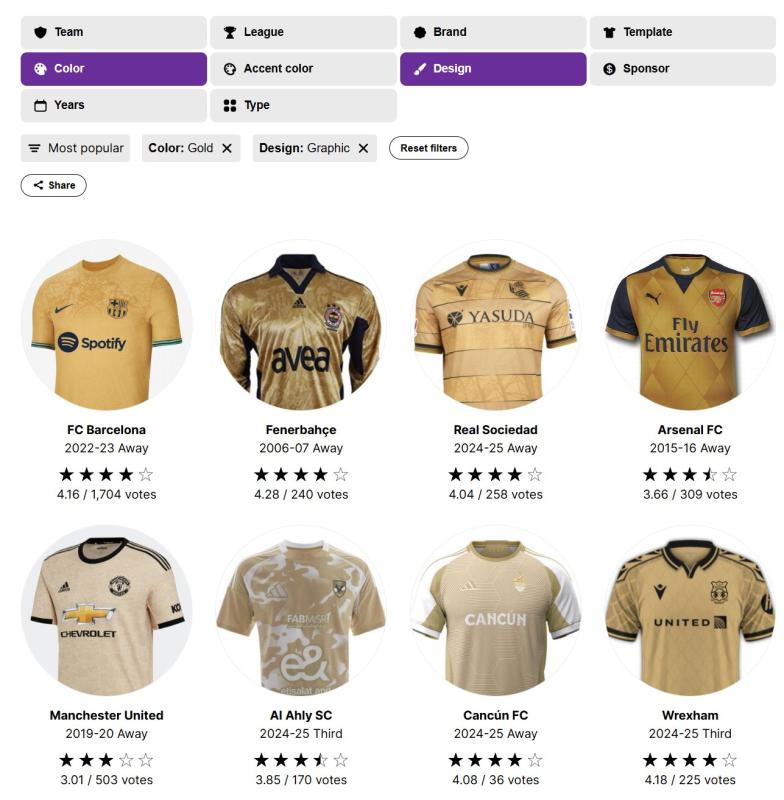Click the dollar icon on the Sponsor filter
The height and width of the screenshot is (800, 784).
[x=609, y=69]
